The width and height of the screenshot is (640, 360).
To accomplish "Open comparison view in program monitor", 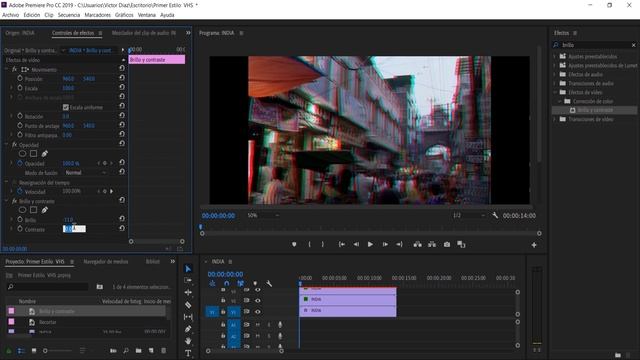I will tap(461, 244).
